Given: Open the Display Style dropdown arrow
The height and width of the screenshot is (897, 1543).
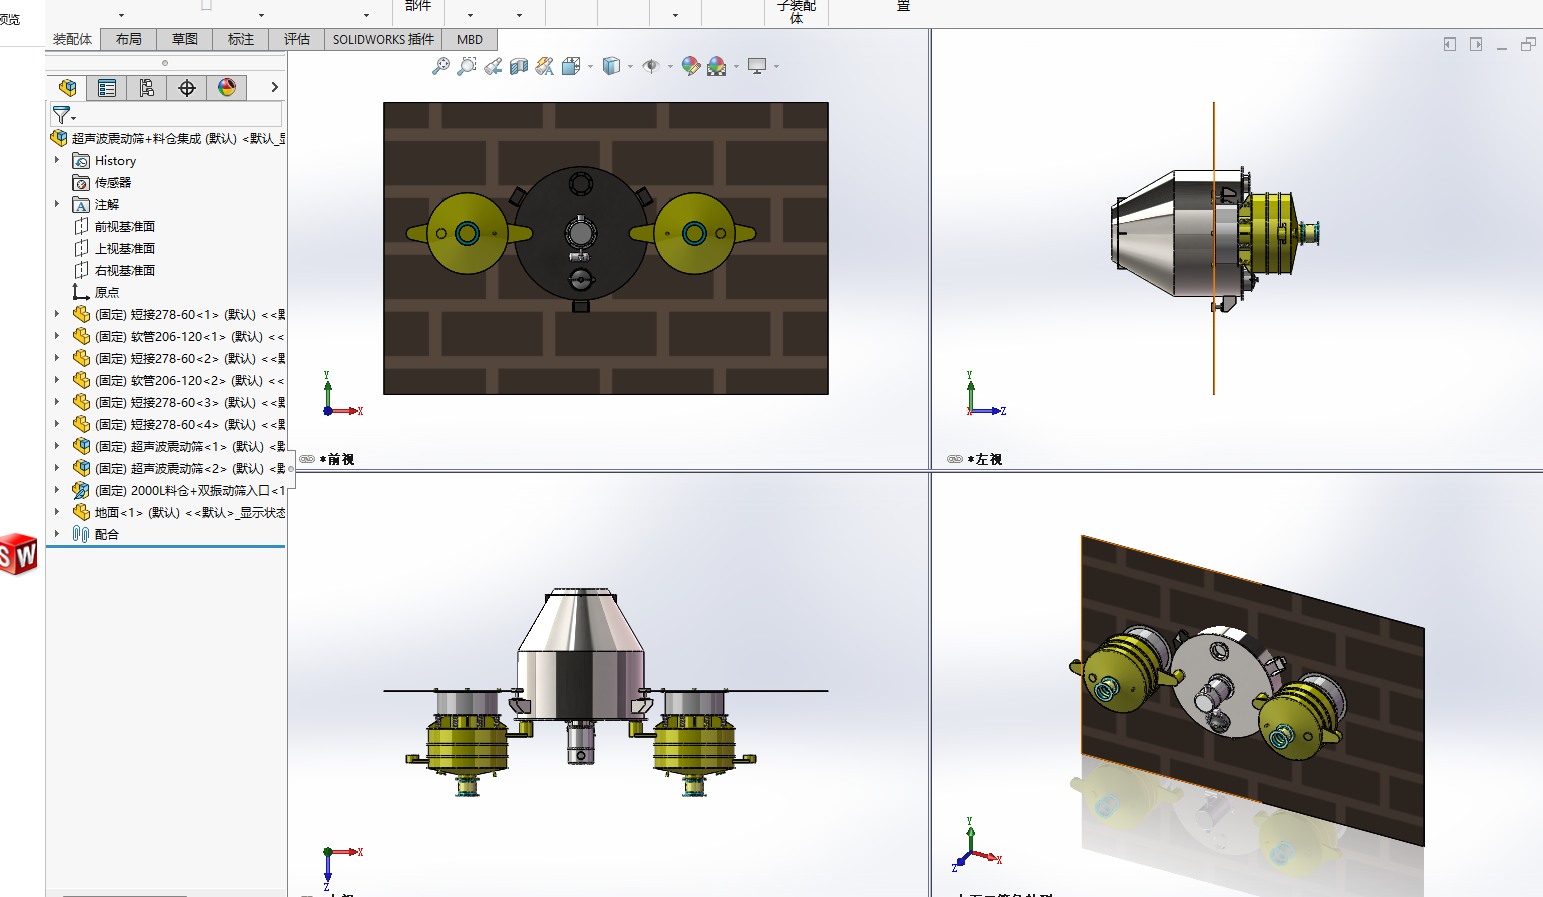Looking at the screenshot, I should click(630, 67).
